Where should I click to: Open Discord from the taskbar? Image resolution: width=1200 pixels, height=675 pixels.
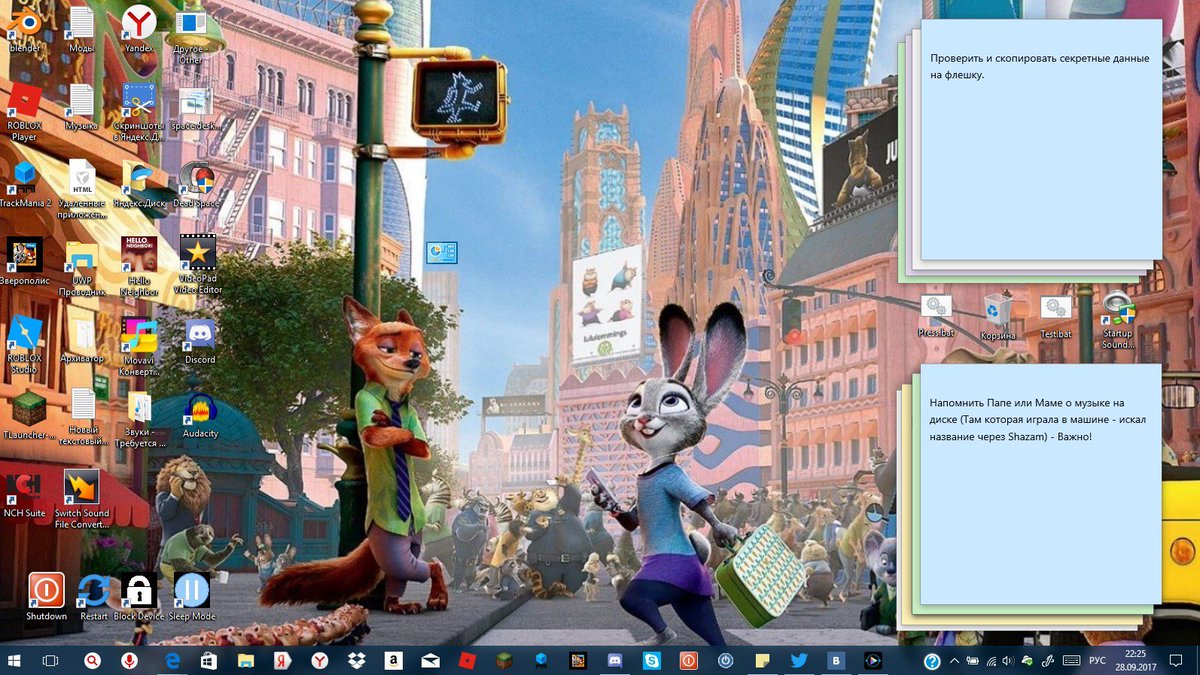tap(615, 660)
